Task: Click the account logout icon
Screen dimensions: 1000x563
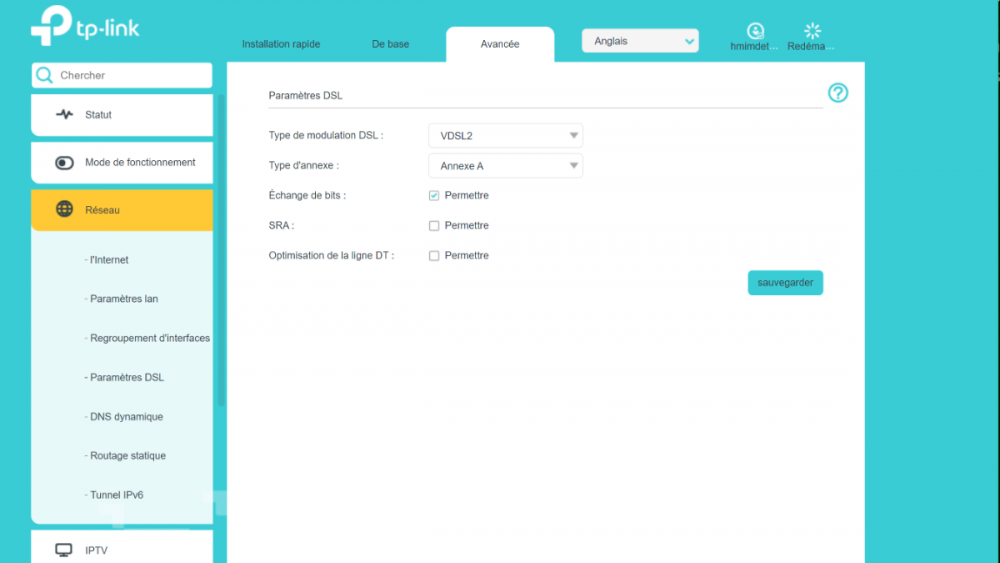Action: (x=756, y=31)
